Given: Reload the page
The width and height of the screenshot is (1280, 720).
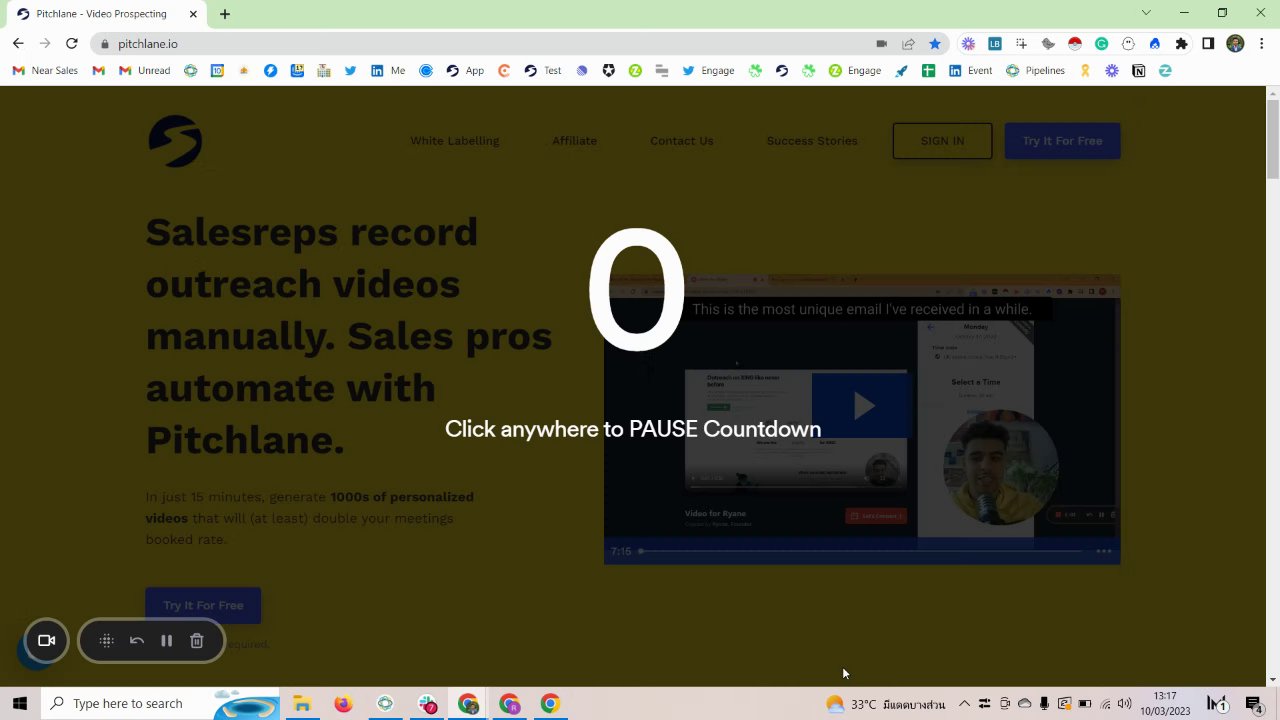Looking at the screenshot, I should point(72,44).
